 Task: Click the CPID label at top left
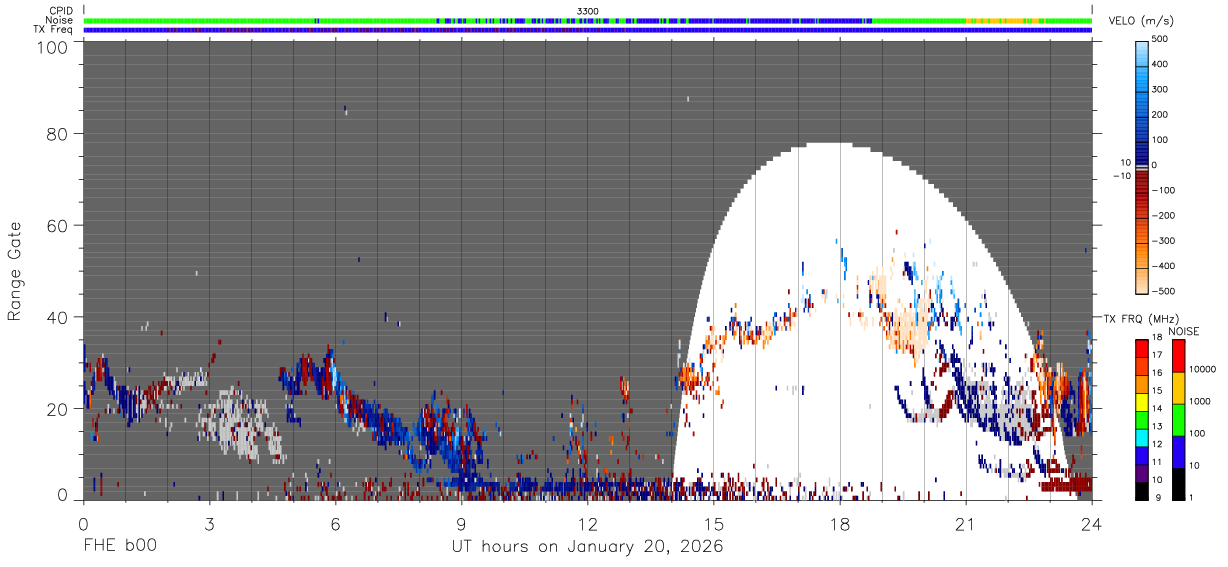pos(62,11)
